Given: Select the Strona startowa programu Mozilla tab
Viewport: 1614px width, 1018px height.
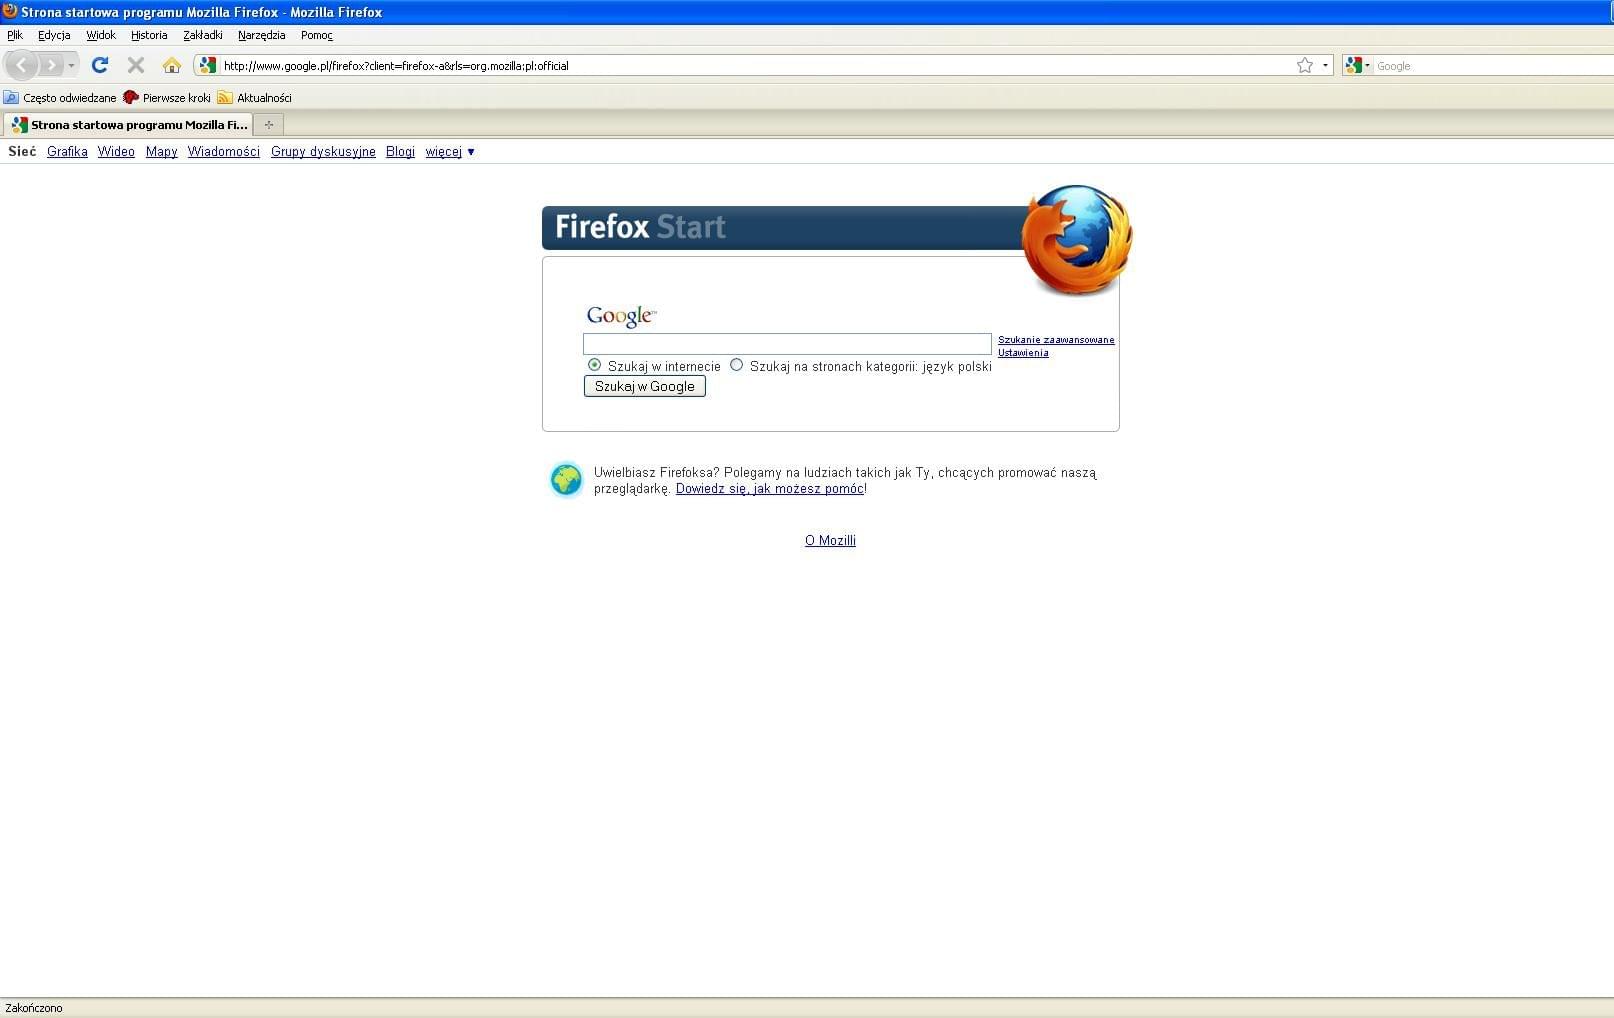Looking at the screenshot, I should [128, 125].
